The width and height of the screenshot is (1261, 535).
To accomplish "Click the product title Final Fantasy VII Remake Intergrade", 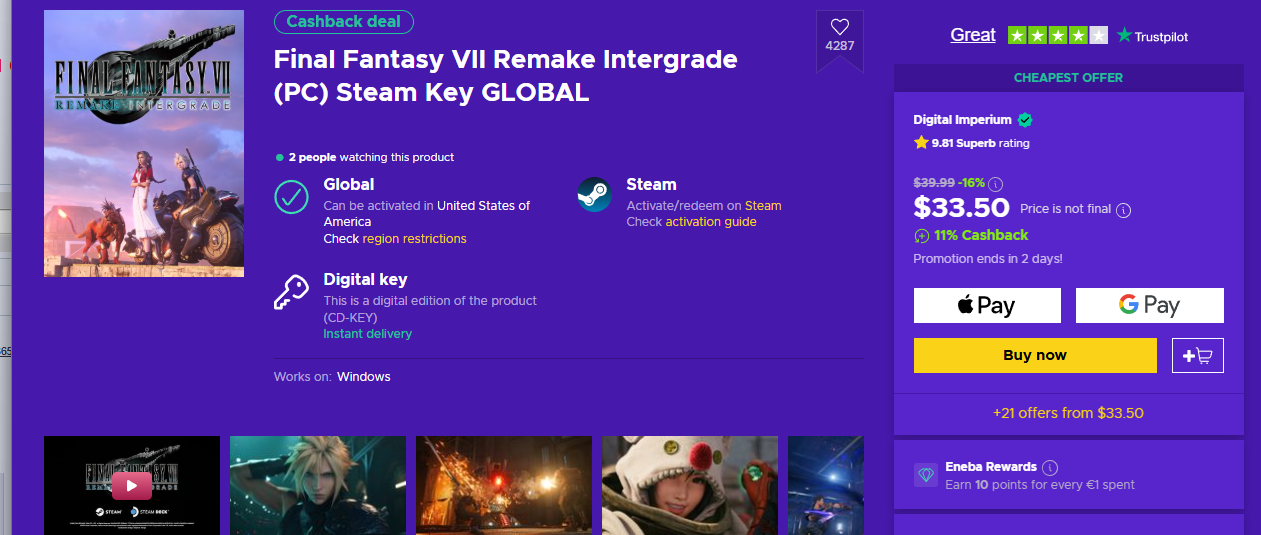I will [x=505, y=76].
